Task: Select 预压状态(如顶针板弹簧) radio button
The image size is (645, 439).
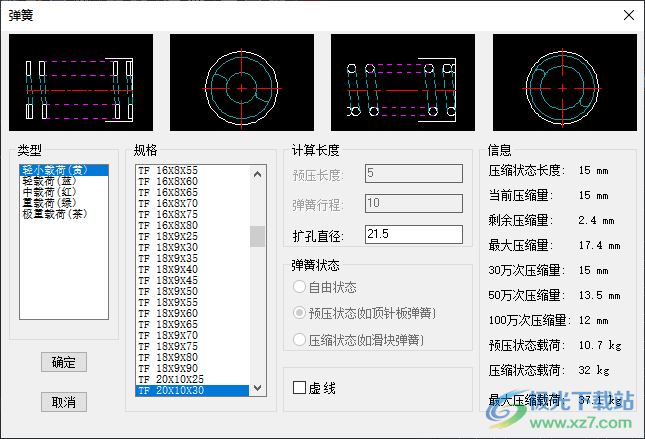Action: tap(364, 313)
